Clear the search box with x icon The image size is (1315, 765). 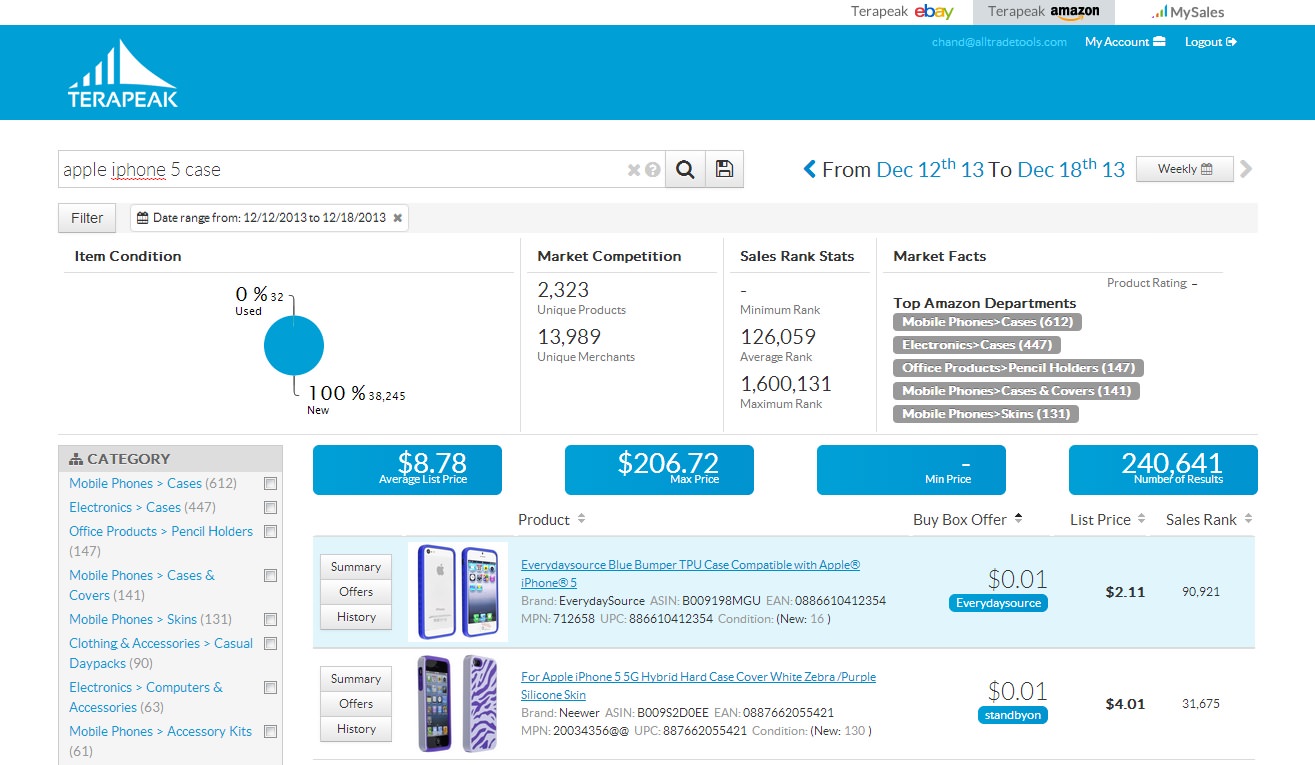[633, 171]
